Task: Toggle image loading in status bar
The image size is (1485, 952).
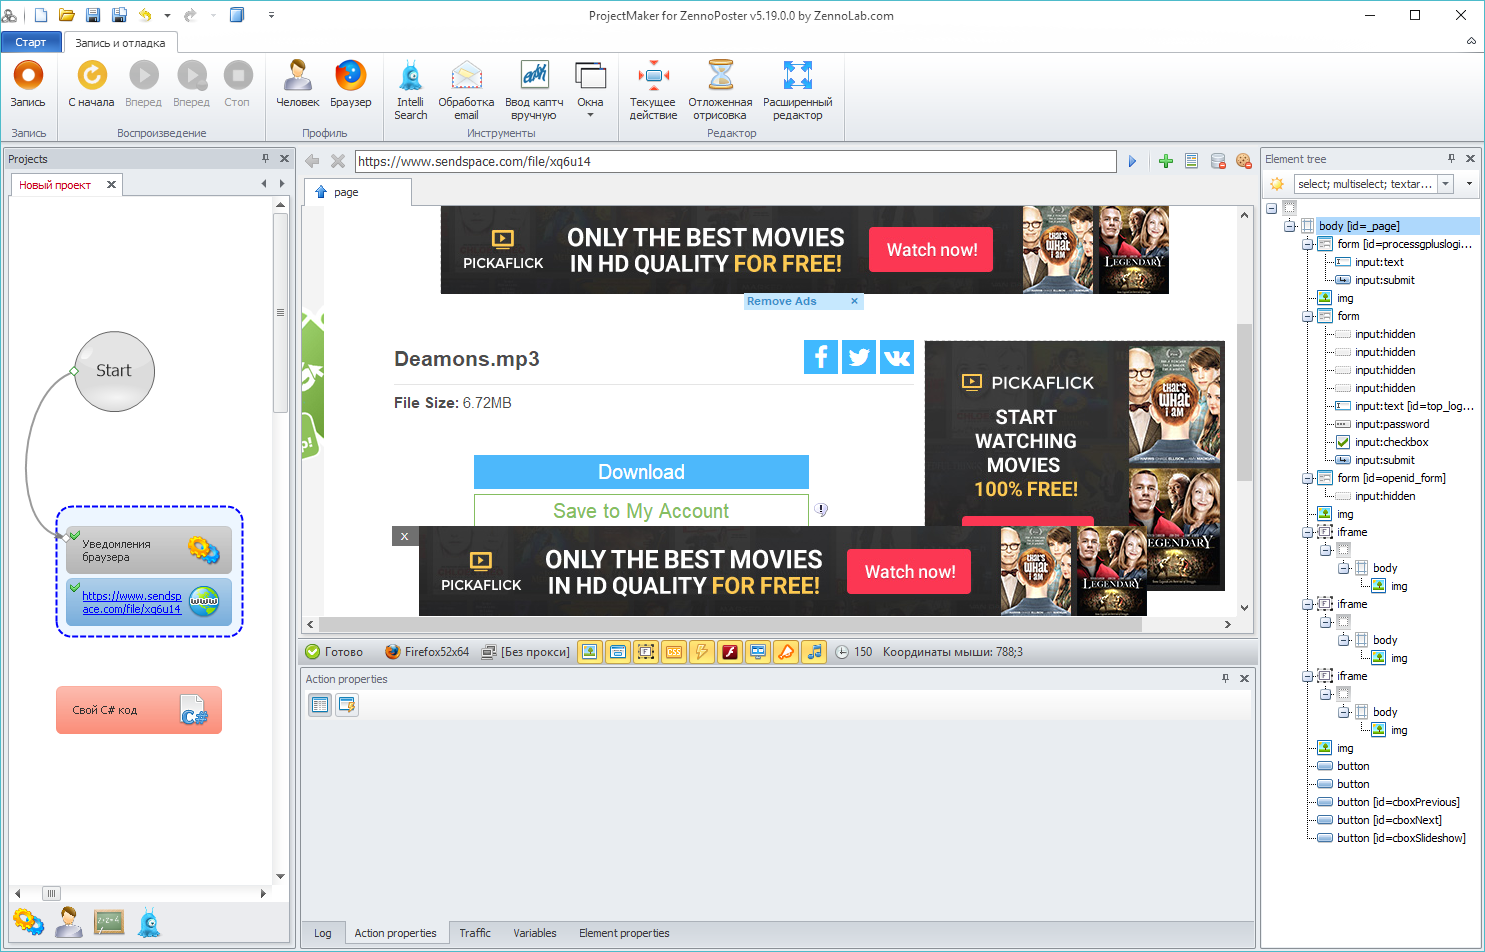Action: [590, 652]
